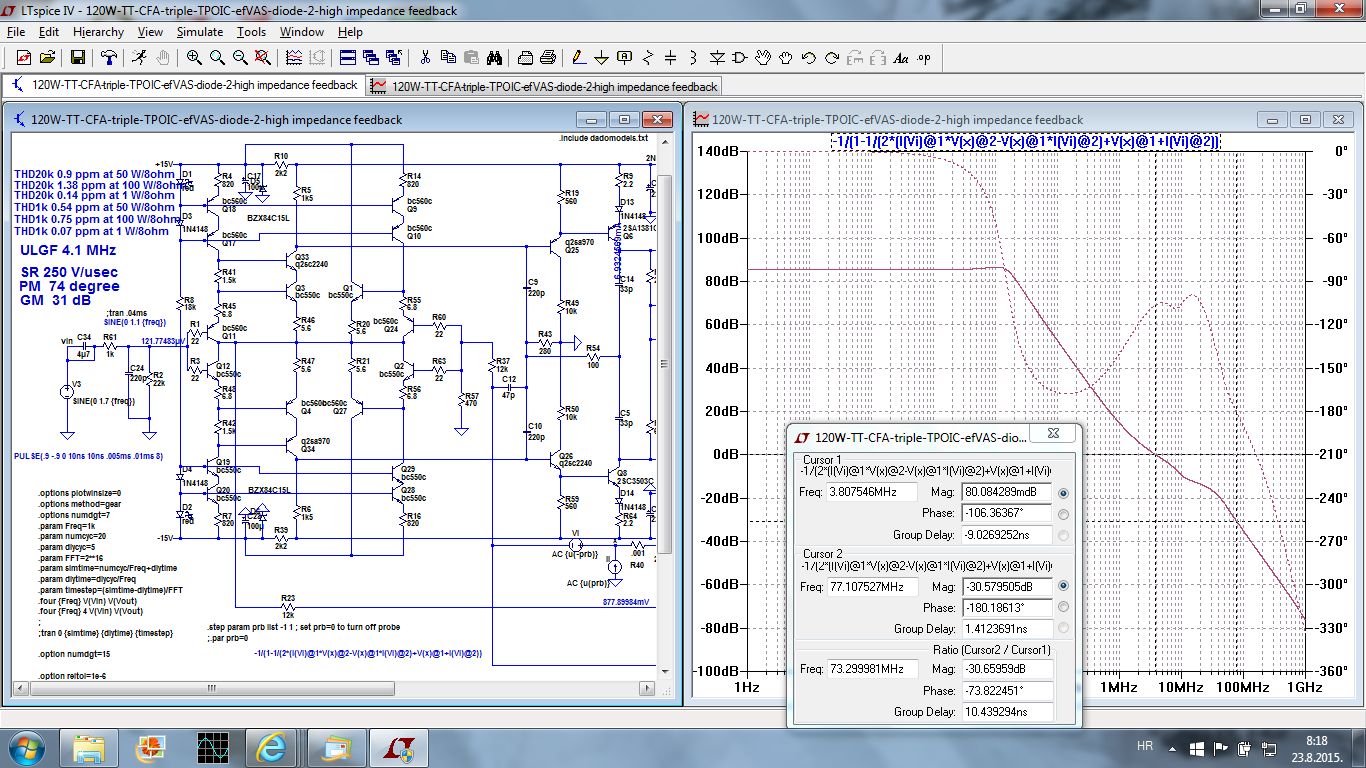The image size is (1366, 768).
Task: Select the Move hand tool
Action: 763,57
